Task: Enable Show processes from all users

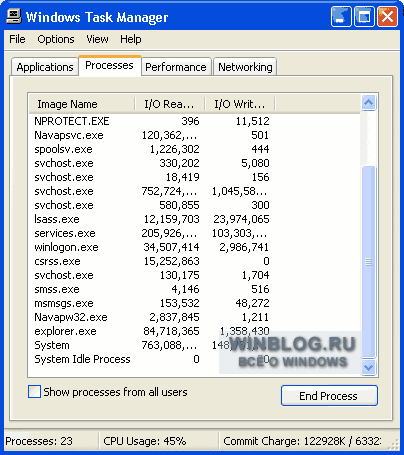Action: click(x=34, y=392)
